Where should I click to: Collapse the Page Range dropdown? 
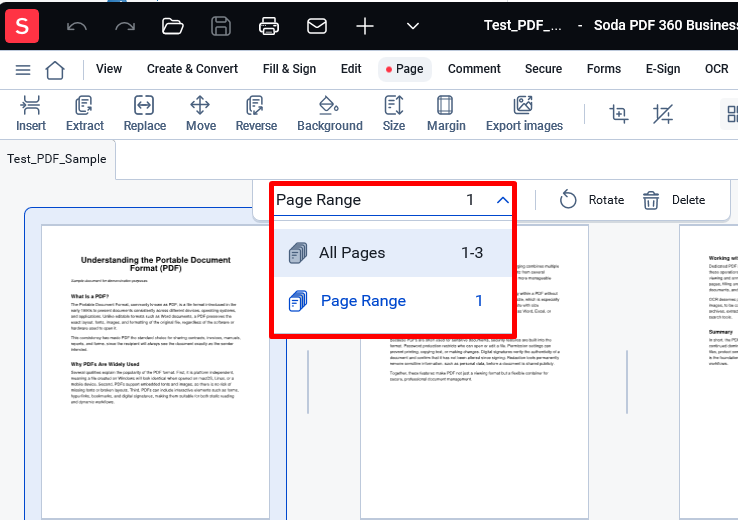coord(502,200)
